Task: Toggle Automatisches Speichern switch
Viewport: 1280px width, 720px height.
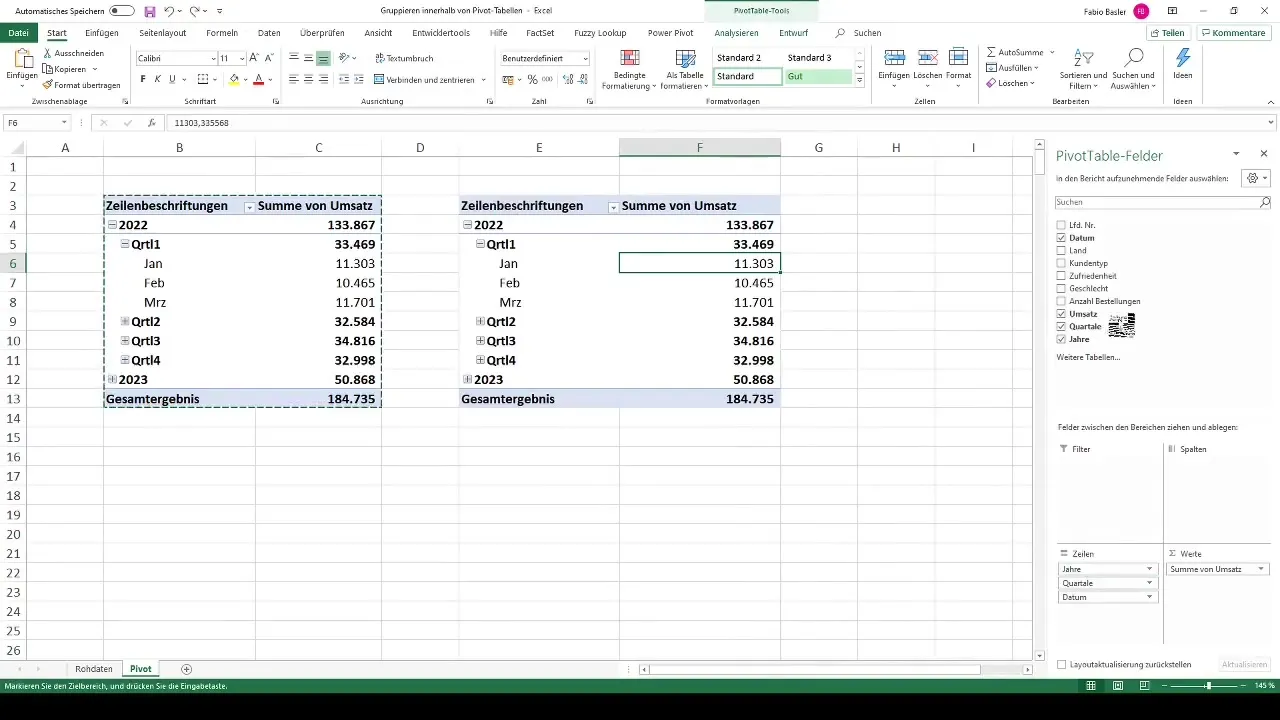Action: (122, 10)
